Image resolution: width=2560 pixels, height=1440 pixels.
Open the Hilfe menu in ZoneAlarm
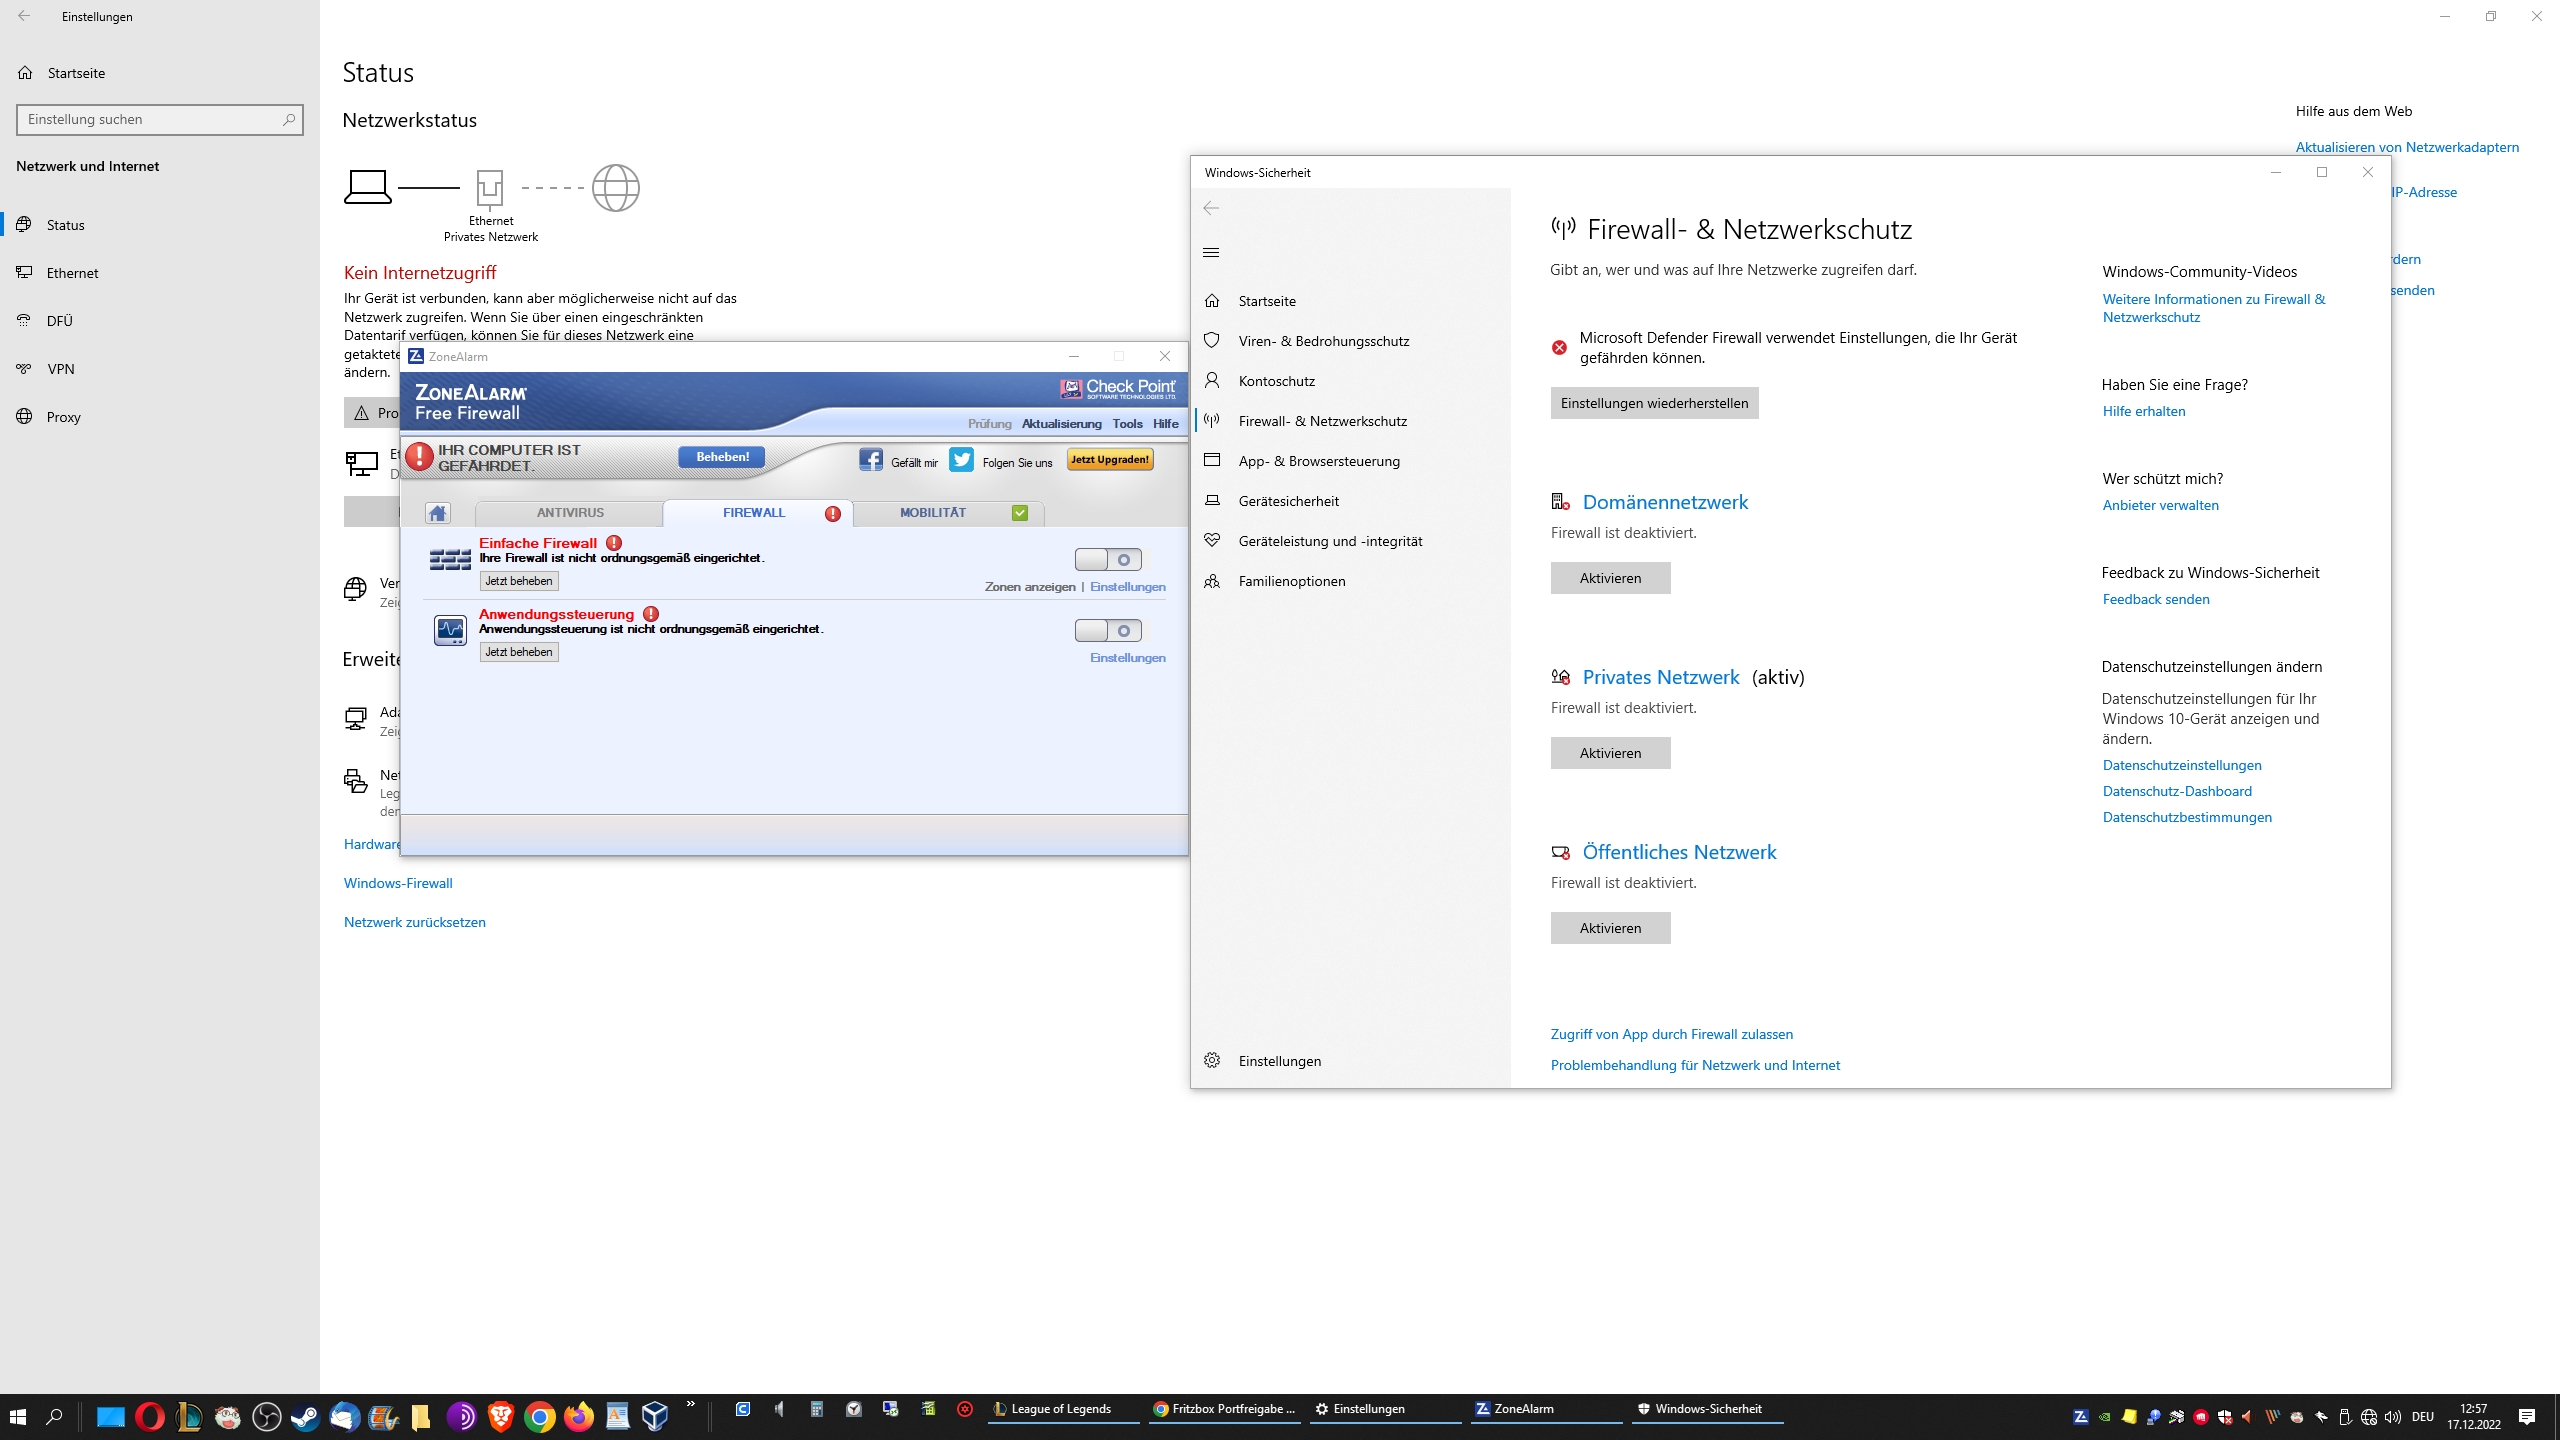(1165, 424)
